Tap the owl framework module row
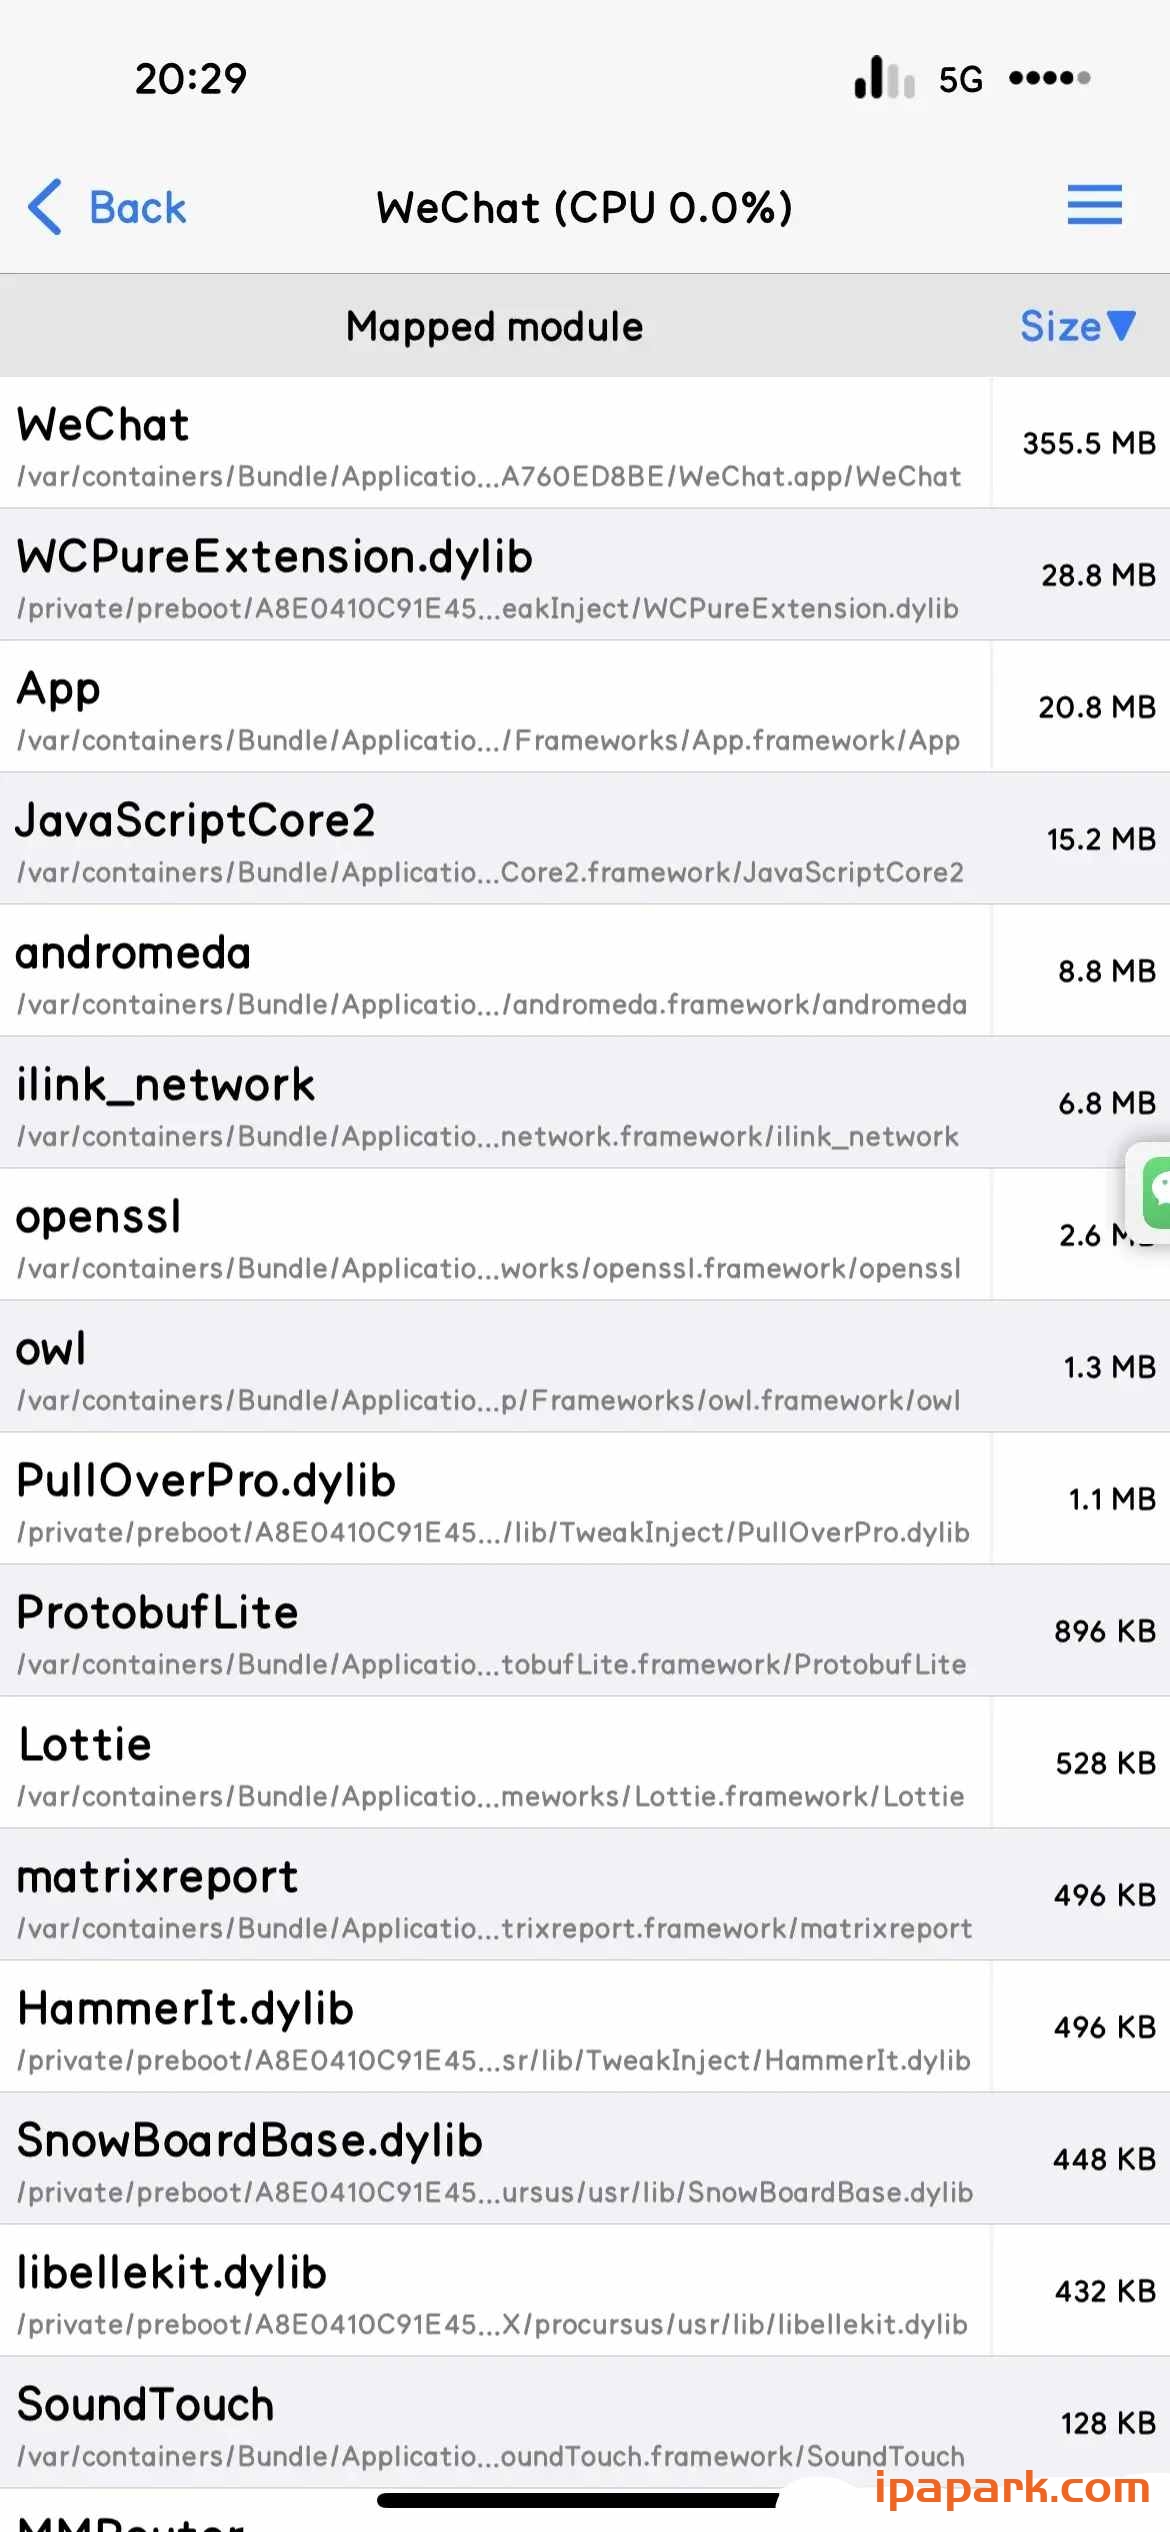 pyautogui.click(x=494, y=1367)
